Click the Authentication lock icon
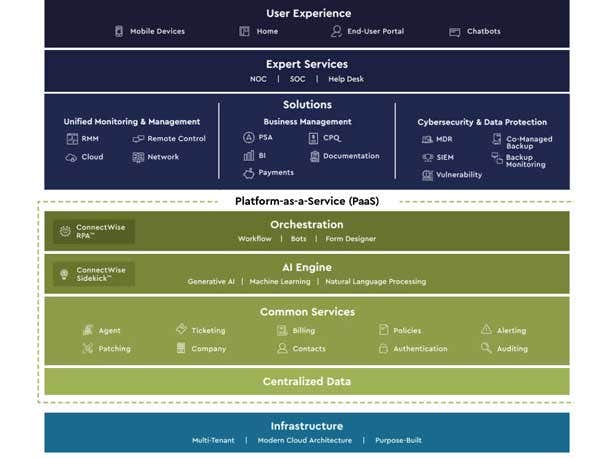The height and width of the screenshot is (458, 611). tap(383, 349)
